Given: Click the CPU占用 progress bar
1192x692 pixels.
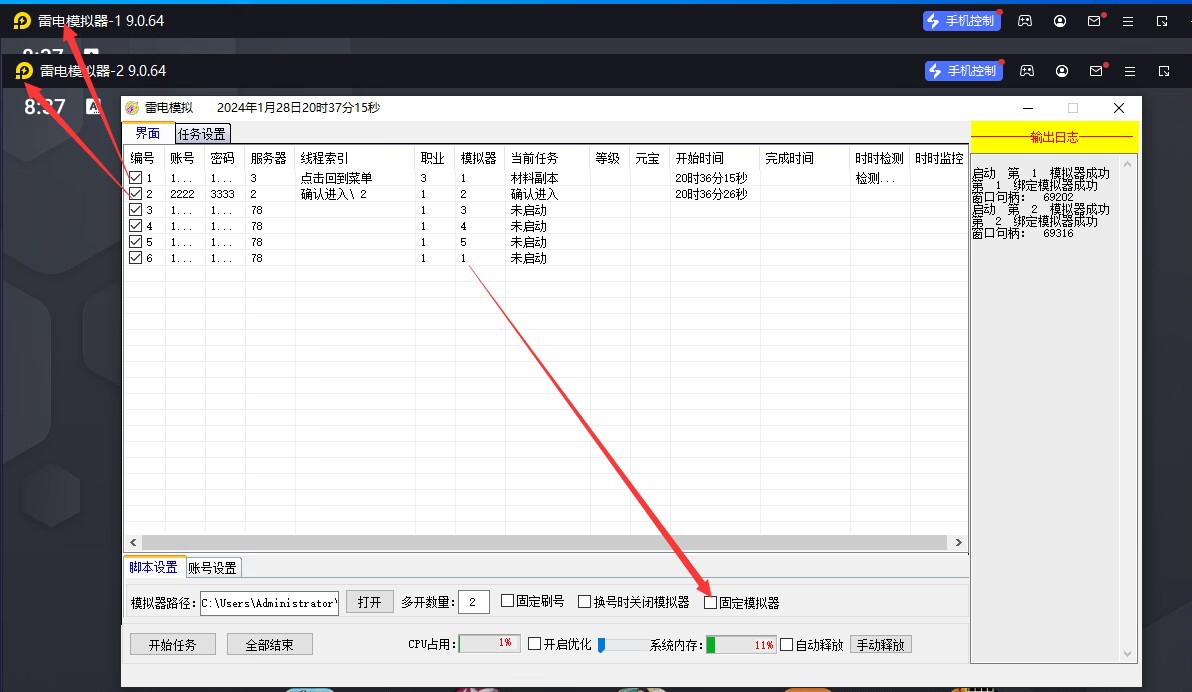Looking at the screenshot, I should [490, 644].
